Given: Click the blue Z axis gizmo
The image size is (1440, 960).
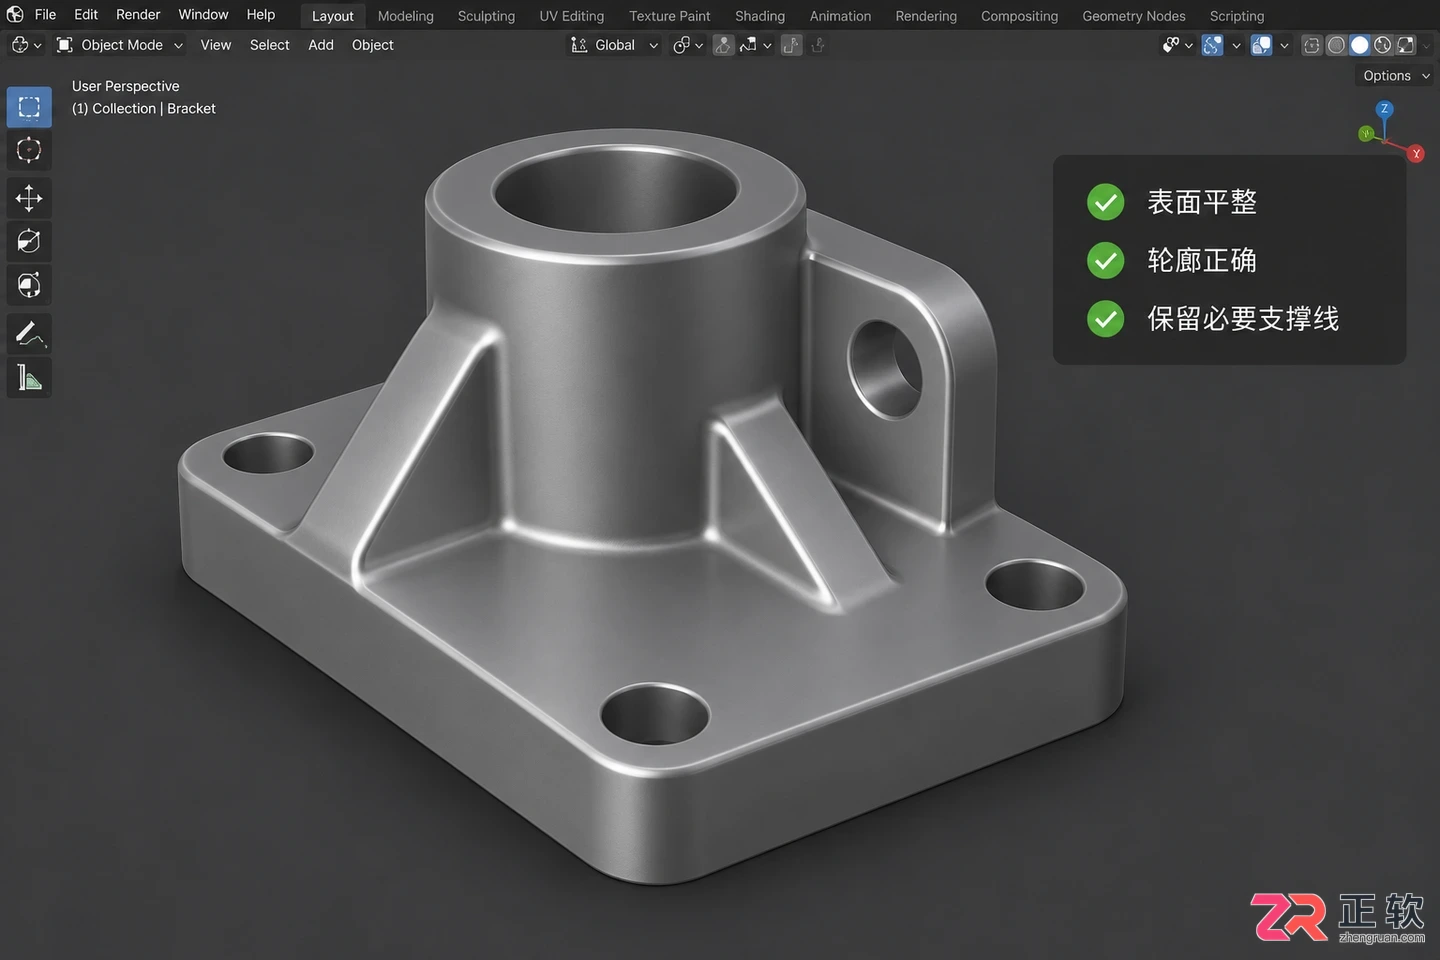Looking at the screenshot, I should [x=1384, y=109].
